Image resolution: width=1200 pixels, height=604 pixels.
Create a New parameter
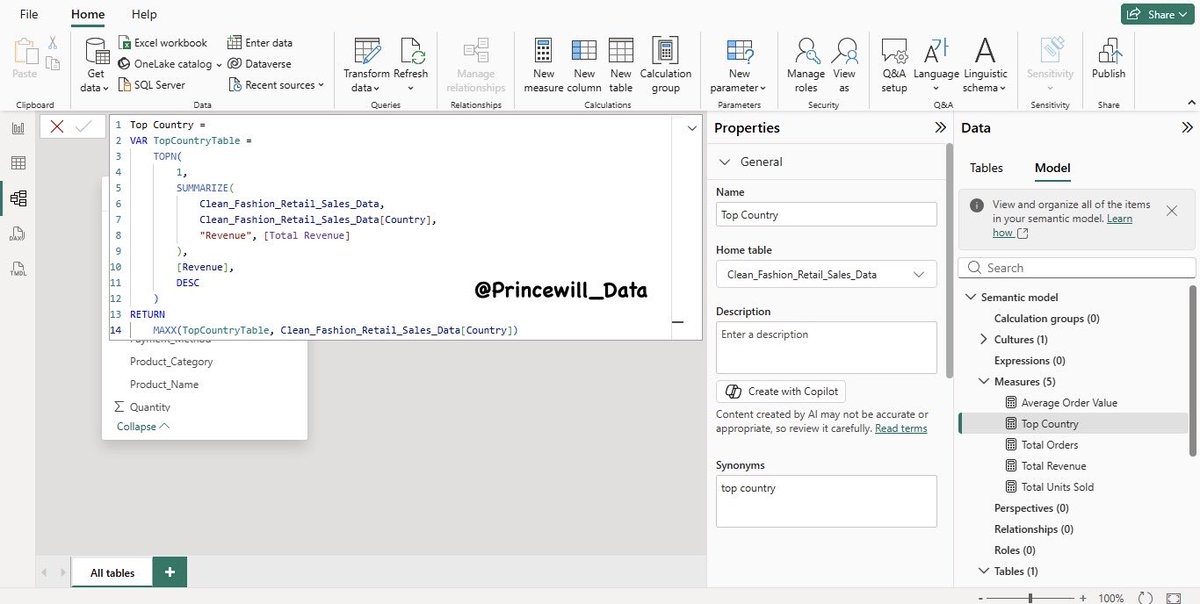740,65
